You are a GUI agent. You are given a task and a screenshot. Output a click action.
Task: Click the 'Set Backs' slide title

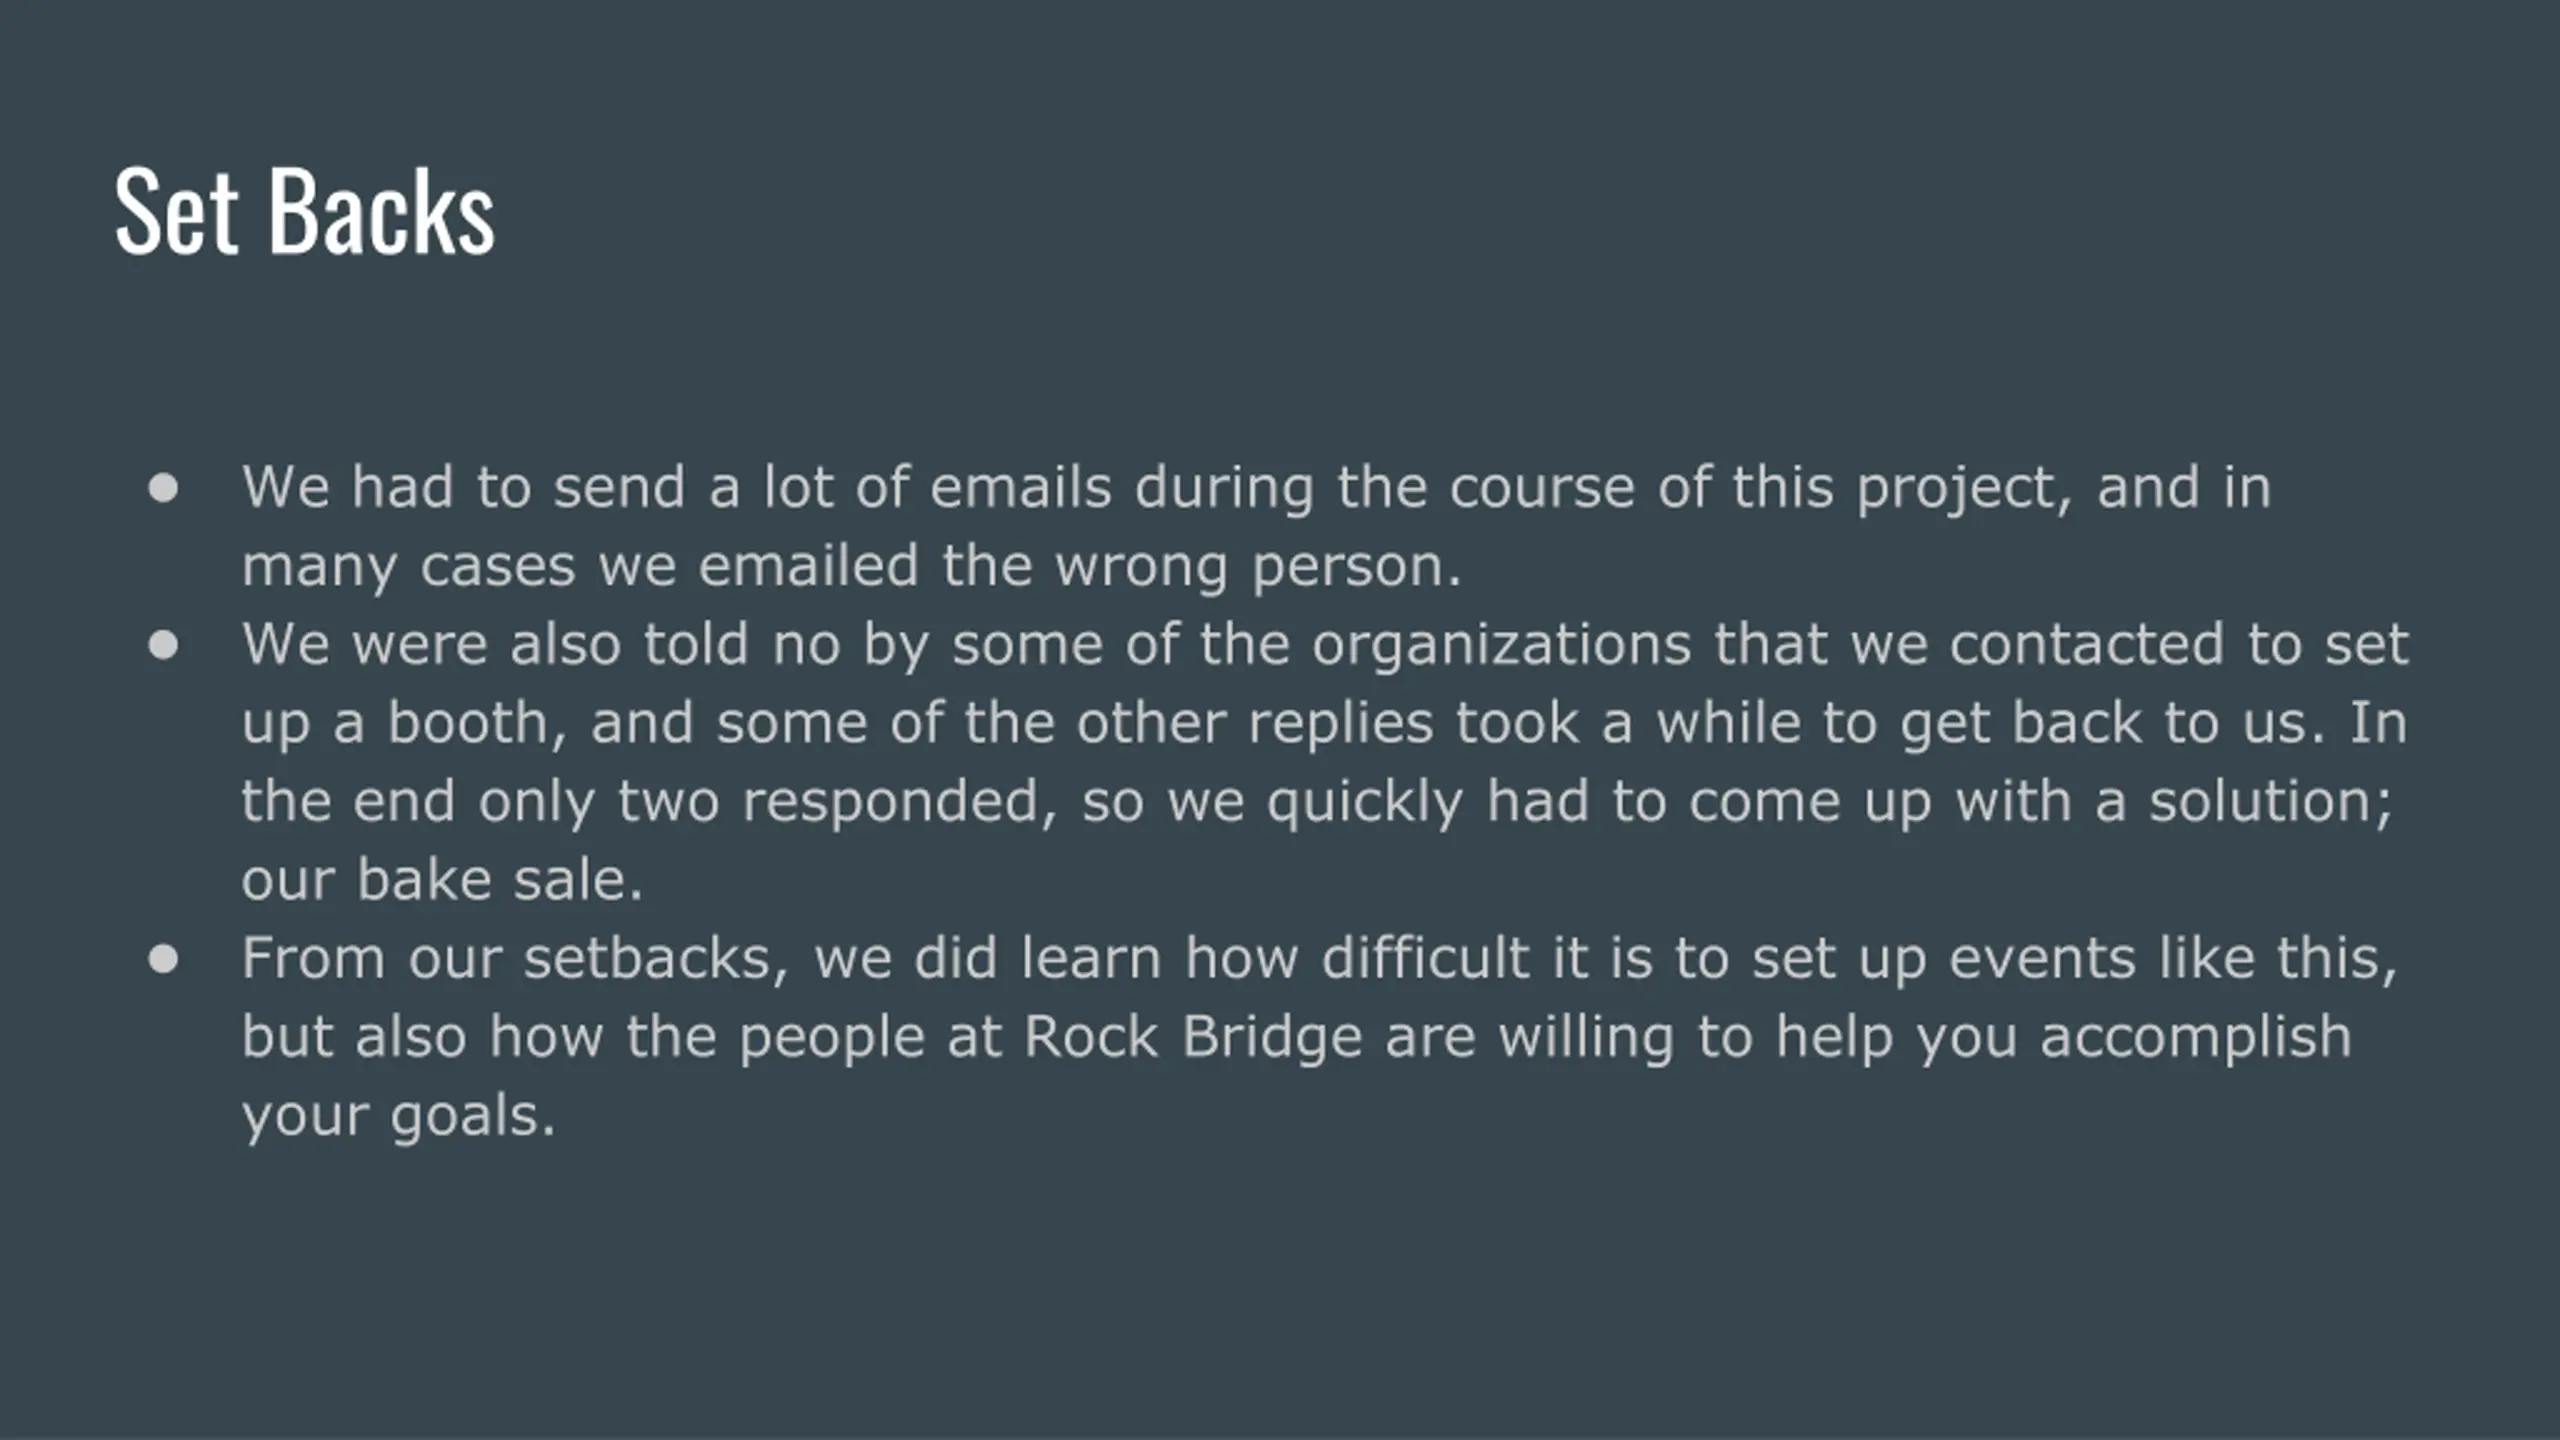[304, 211]
